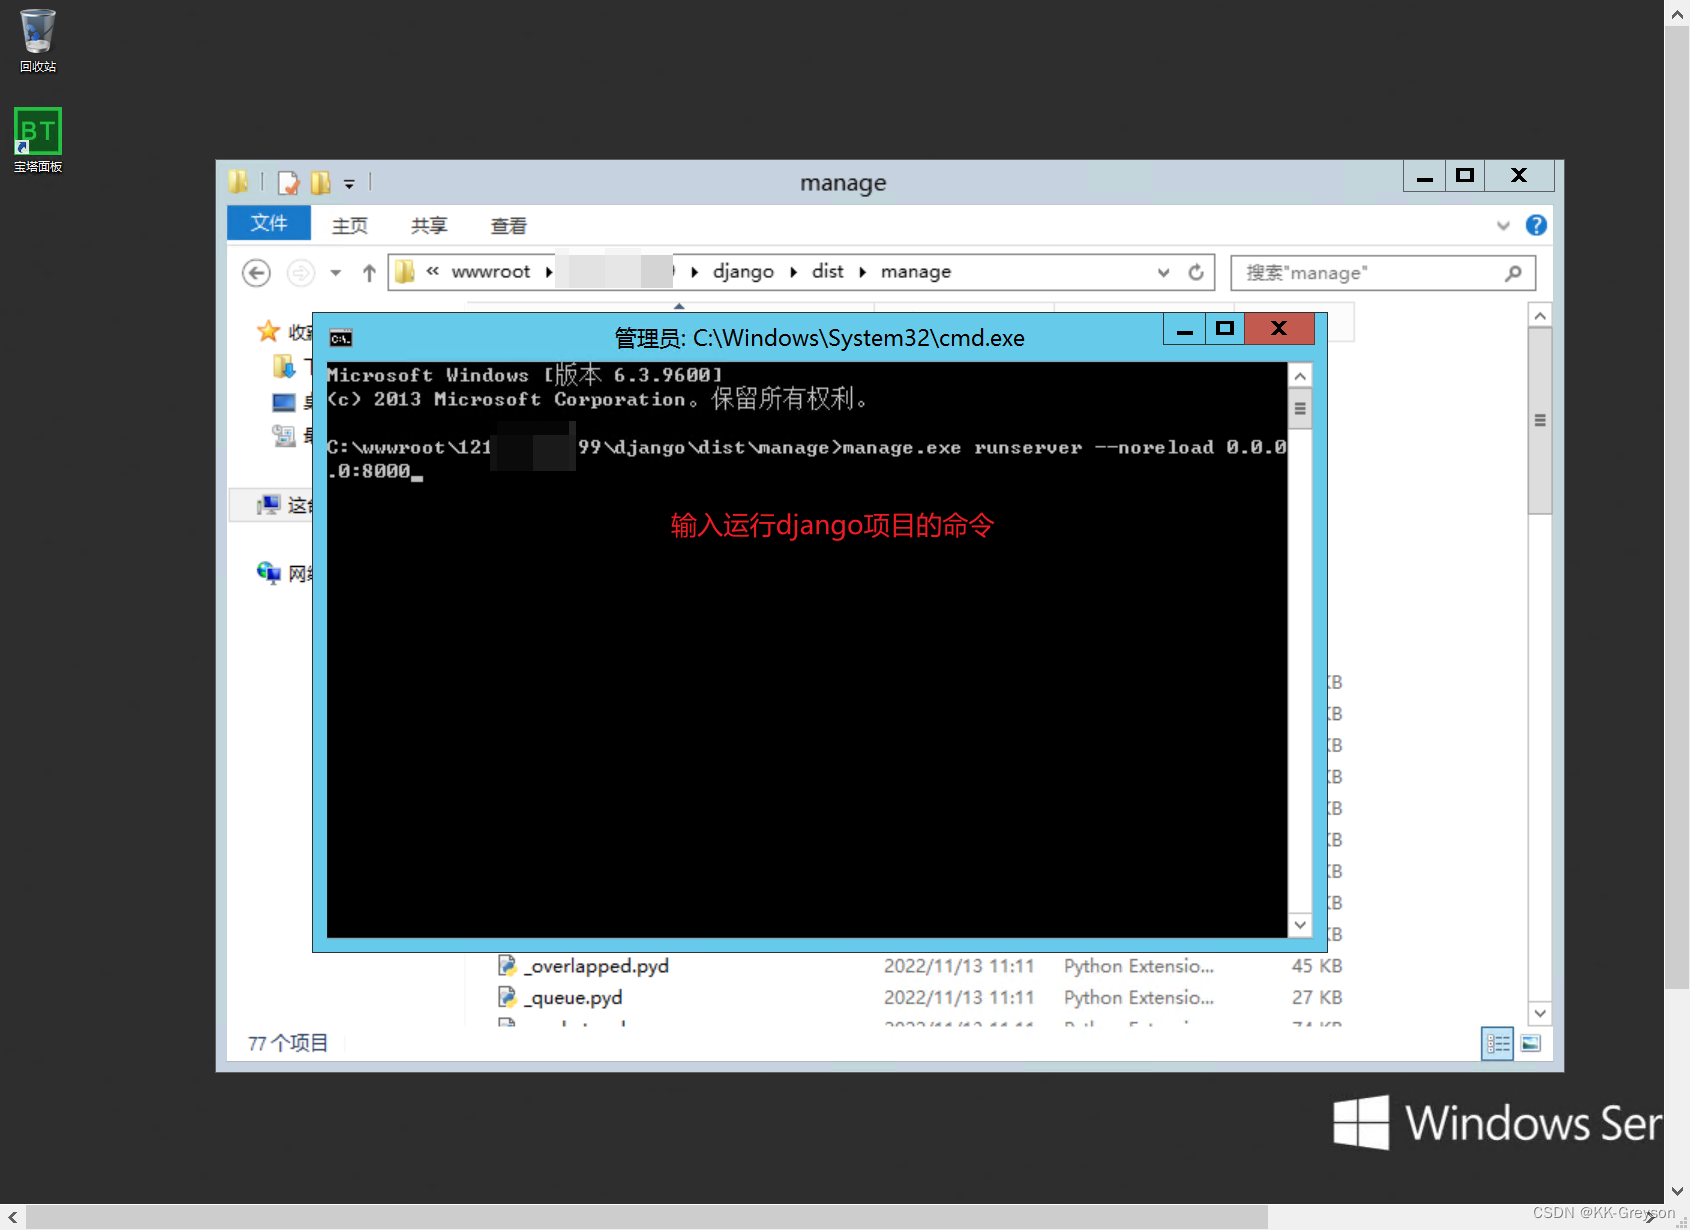1690x1230 pixels.
Task: Click the cmd window scrollbar thumb
Action: tap(1300, 408)
